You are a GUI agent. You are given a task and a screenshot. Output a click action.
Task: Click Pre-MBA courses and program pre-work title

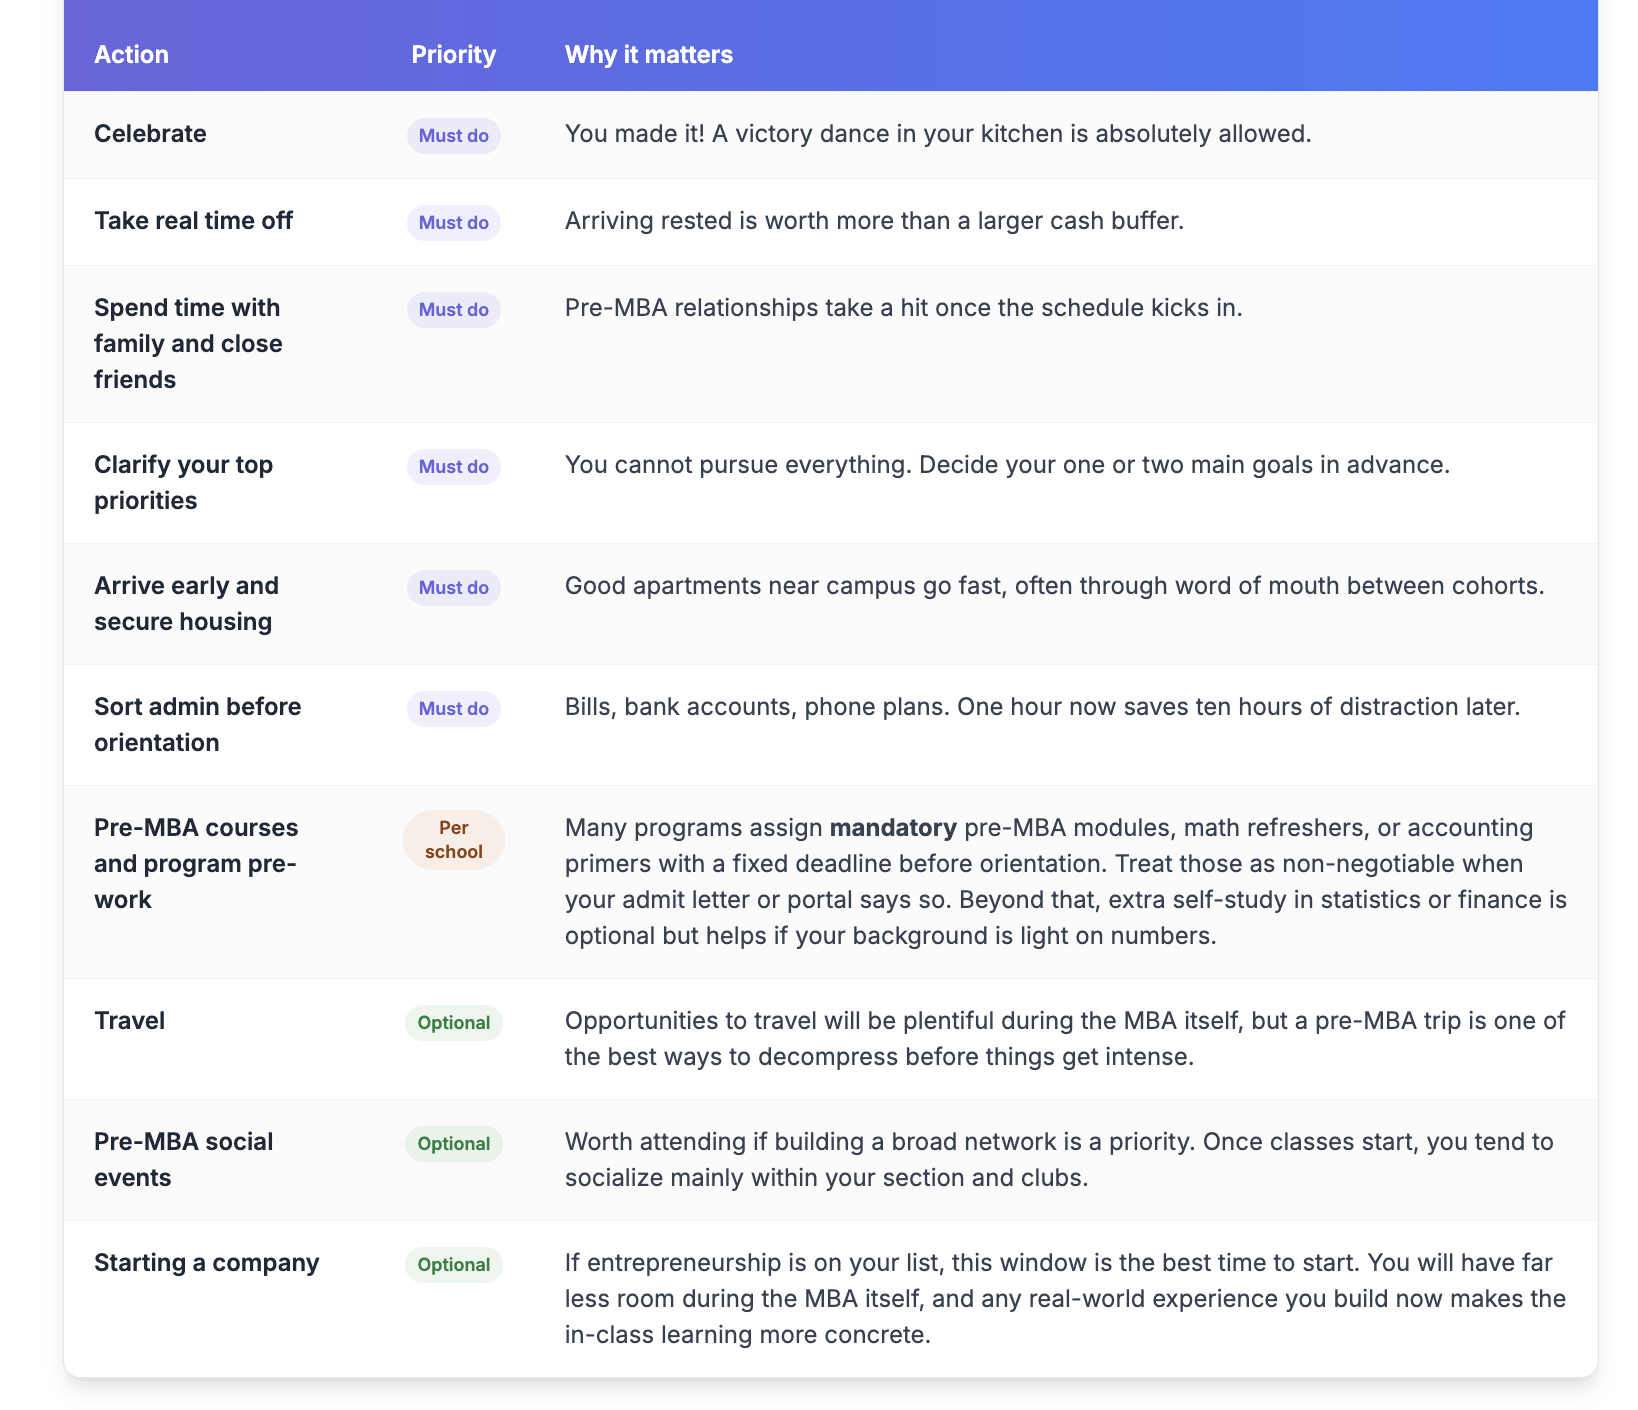click(196, 864)
